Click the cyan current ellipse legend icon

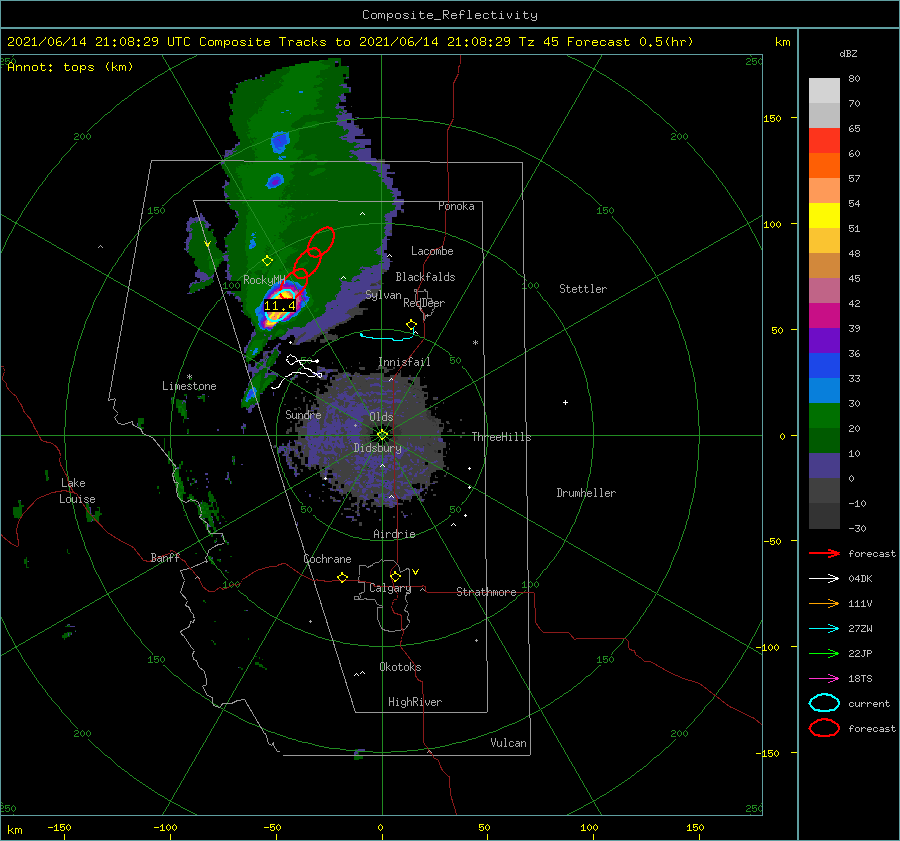click(x=824, y=703)
